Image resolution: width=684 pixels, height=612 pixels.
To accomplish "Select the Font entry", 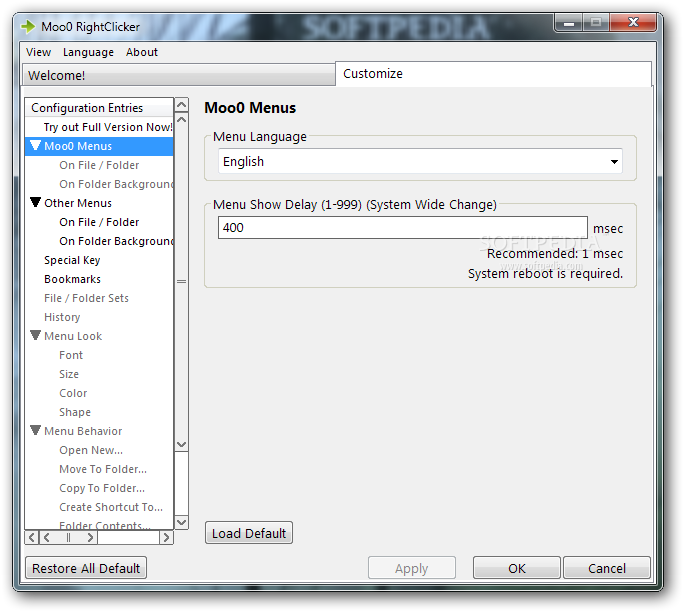I will coord(71,355).
